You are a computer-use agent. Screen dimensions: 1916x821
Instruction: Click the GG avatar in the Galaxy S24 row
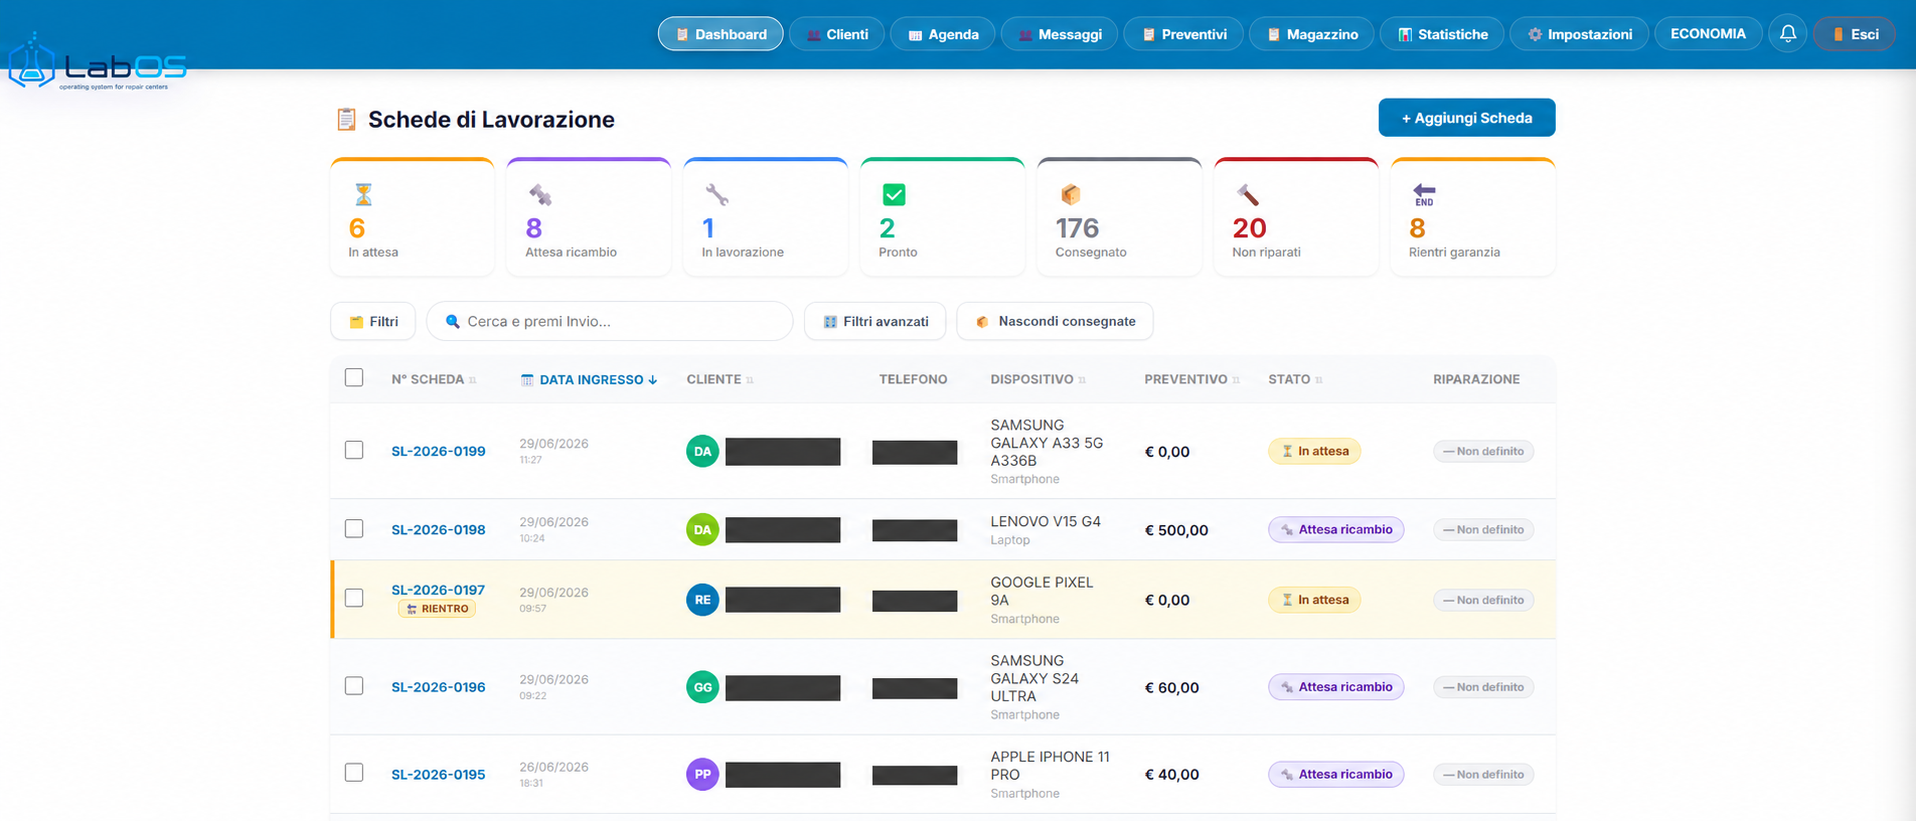[x=703, y=687]
